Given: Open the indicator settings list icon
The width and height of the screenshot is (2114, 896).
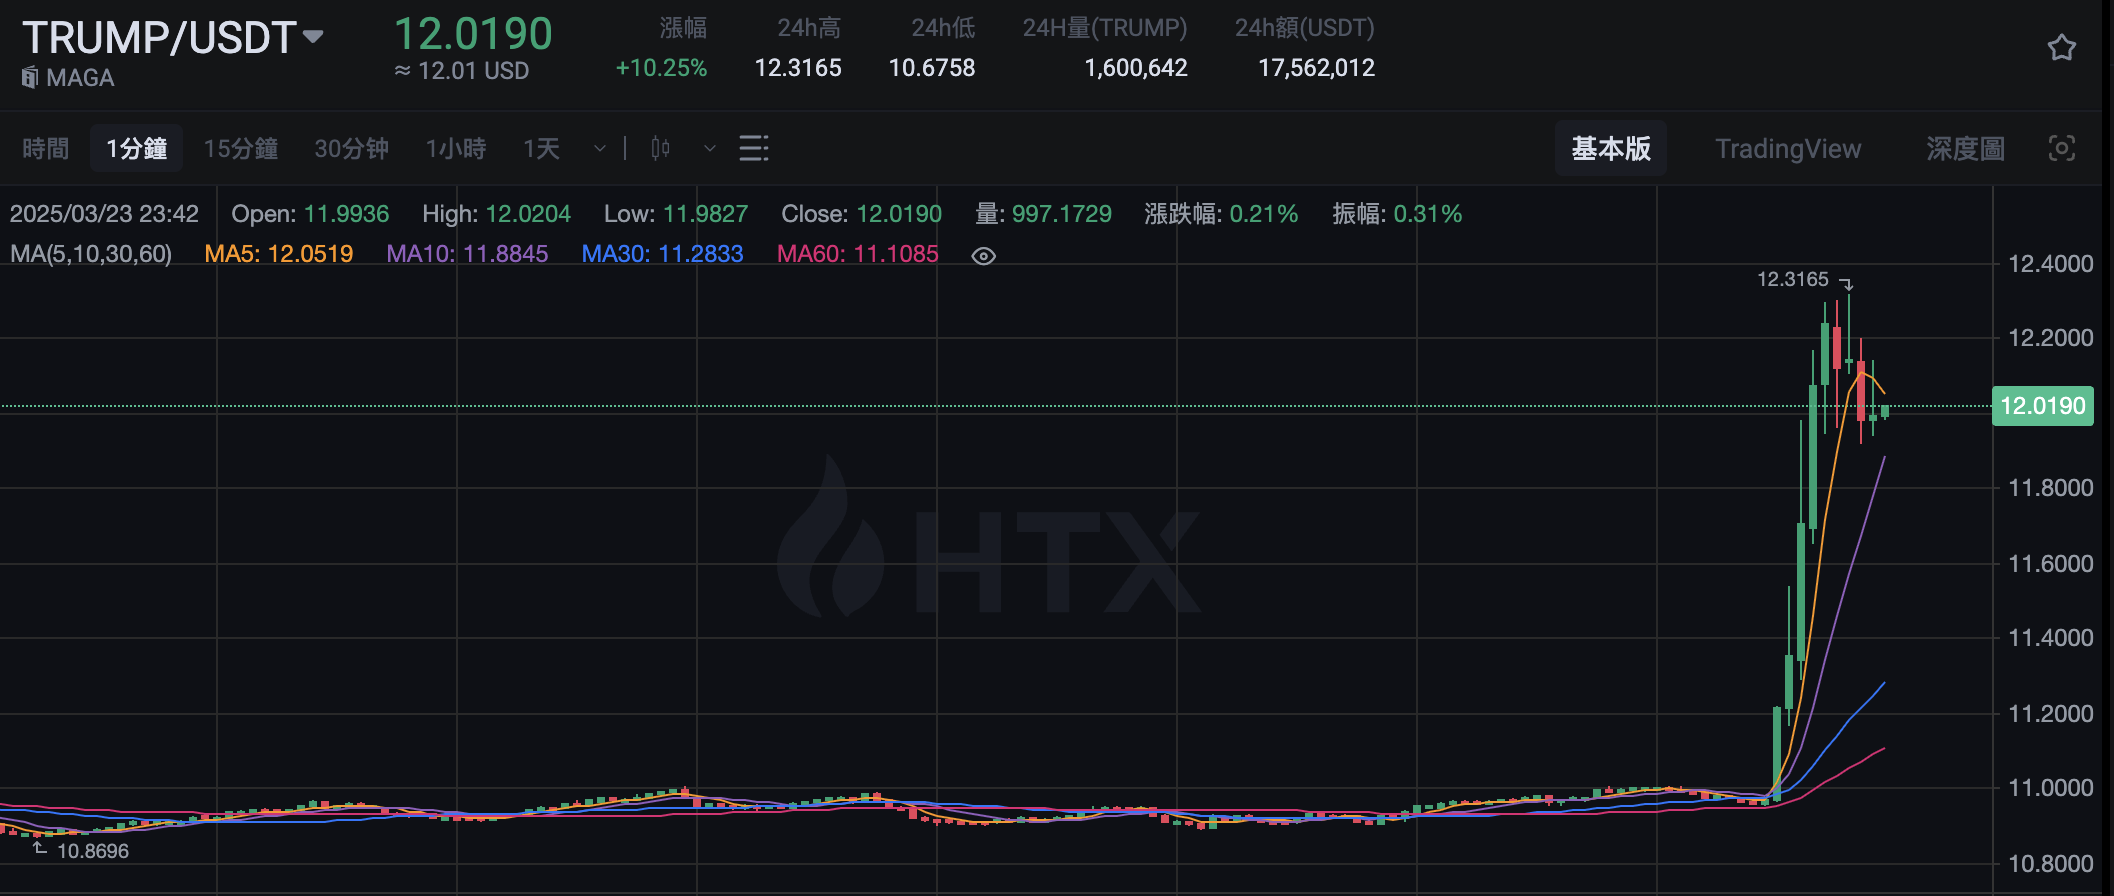Looking at the screenshot, I should 754,149.
